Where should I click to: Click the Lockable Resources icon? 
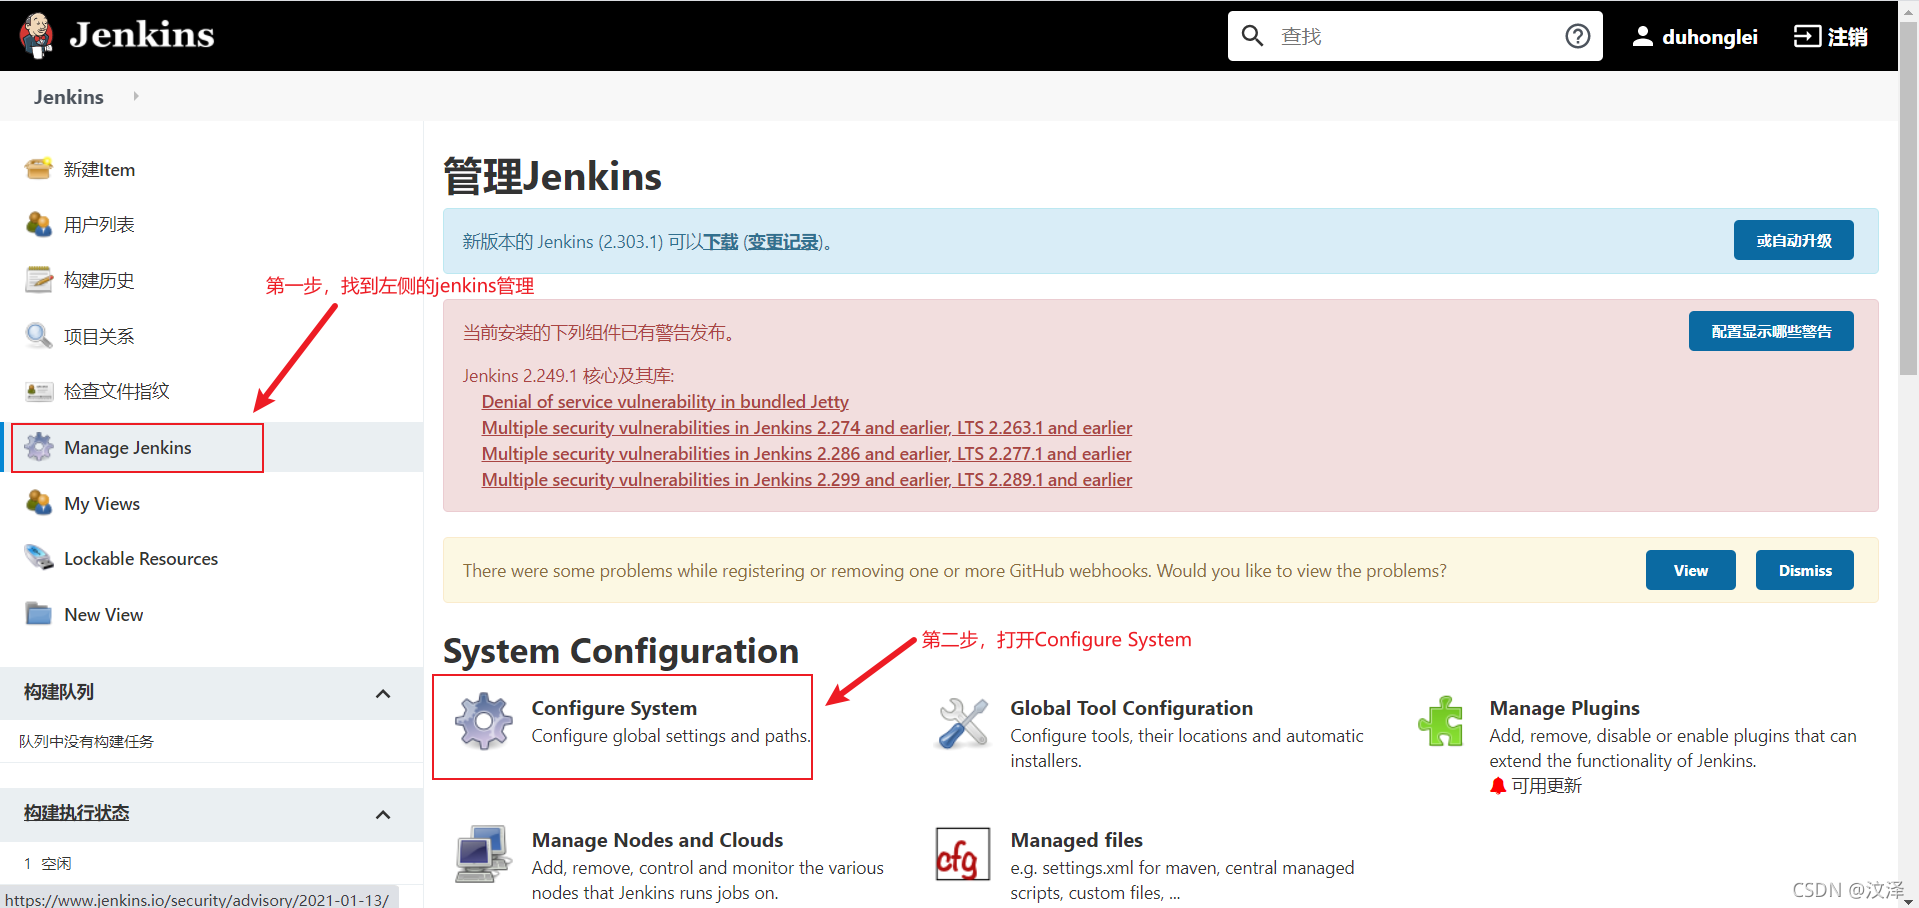pyautogui.click(x=39, y=558)
